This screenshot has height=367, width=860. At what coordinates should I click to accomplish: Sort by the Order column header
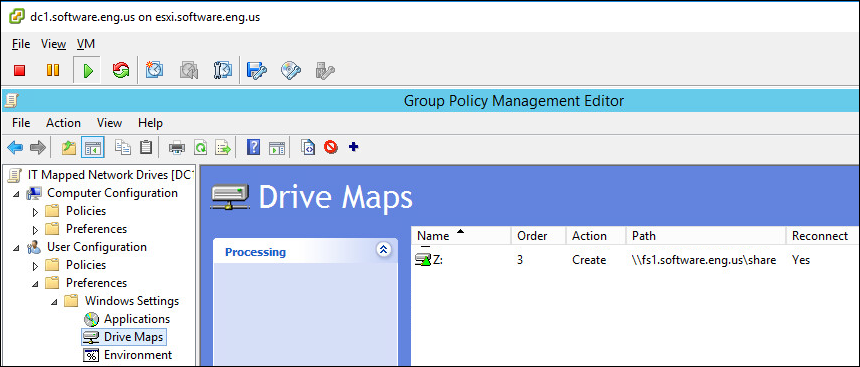click(539, 236)
